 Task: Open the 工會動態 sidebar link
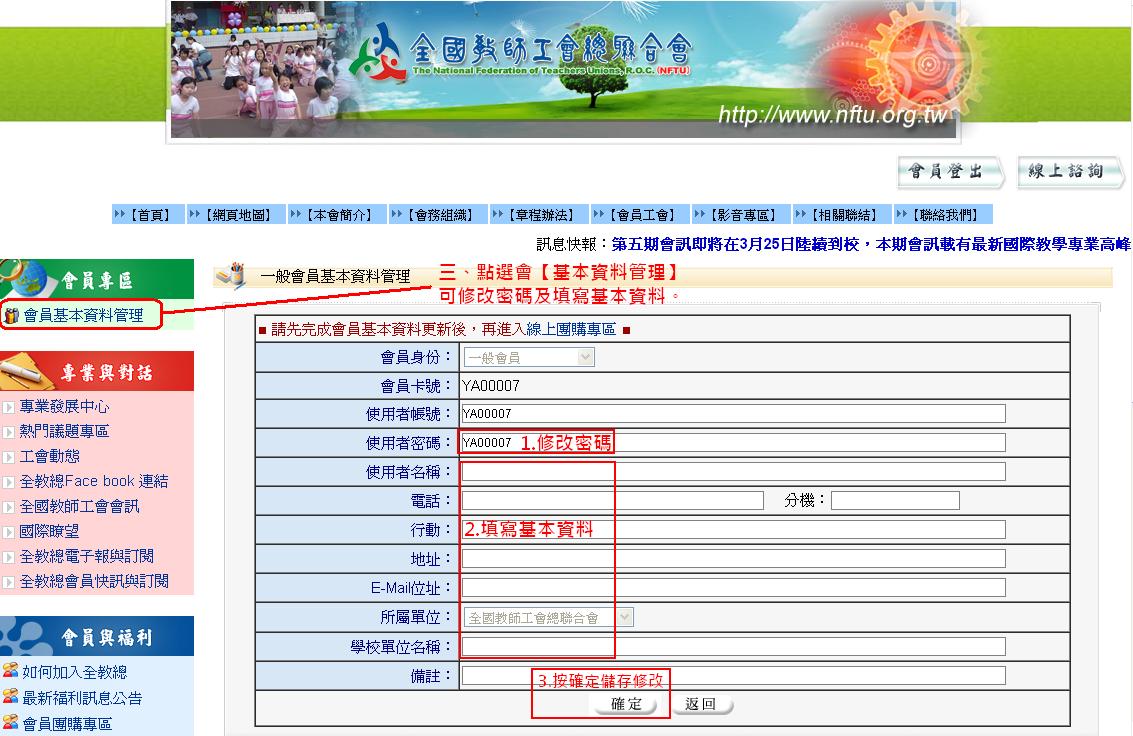click(x=50, y=456)
